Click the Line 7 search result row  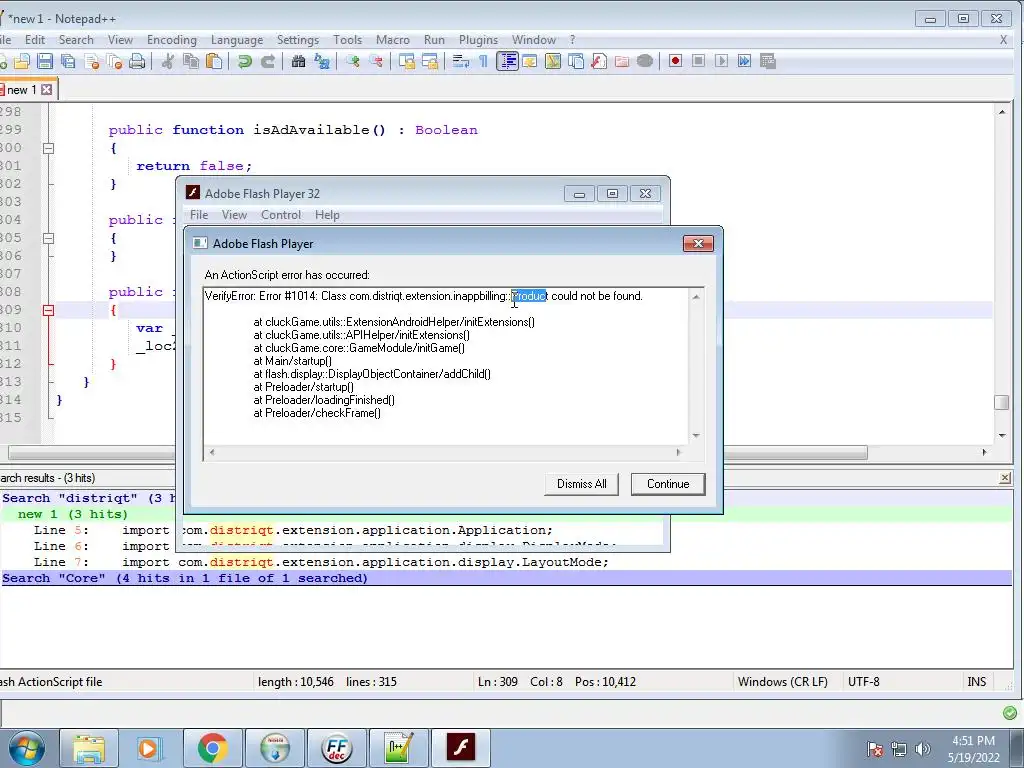click(506, 562)
